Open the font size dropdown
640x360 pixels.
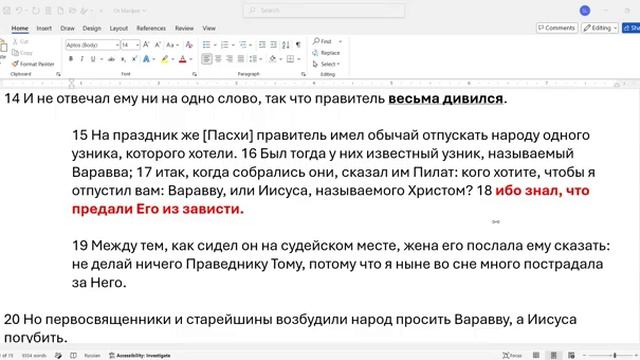[x=138, y=44]
